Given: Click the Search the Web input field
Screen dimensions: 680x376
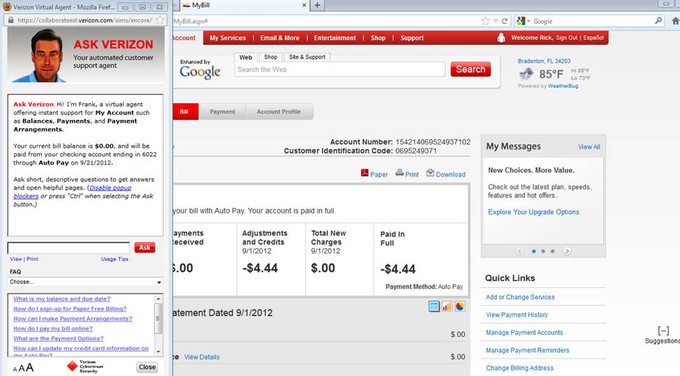Looking at the screenshot, I should click(x=340, y=69).
